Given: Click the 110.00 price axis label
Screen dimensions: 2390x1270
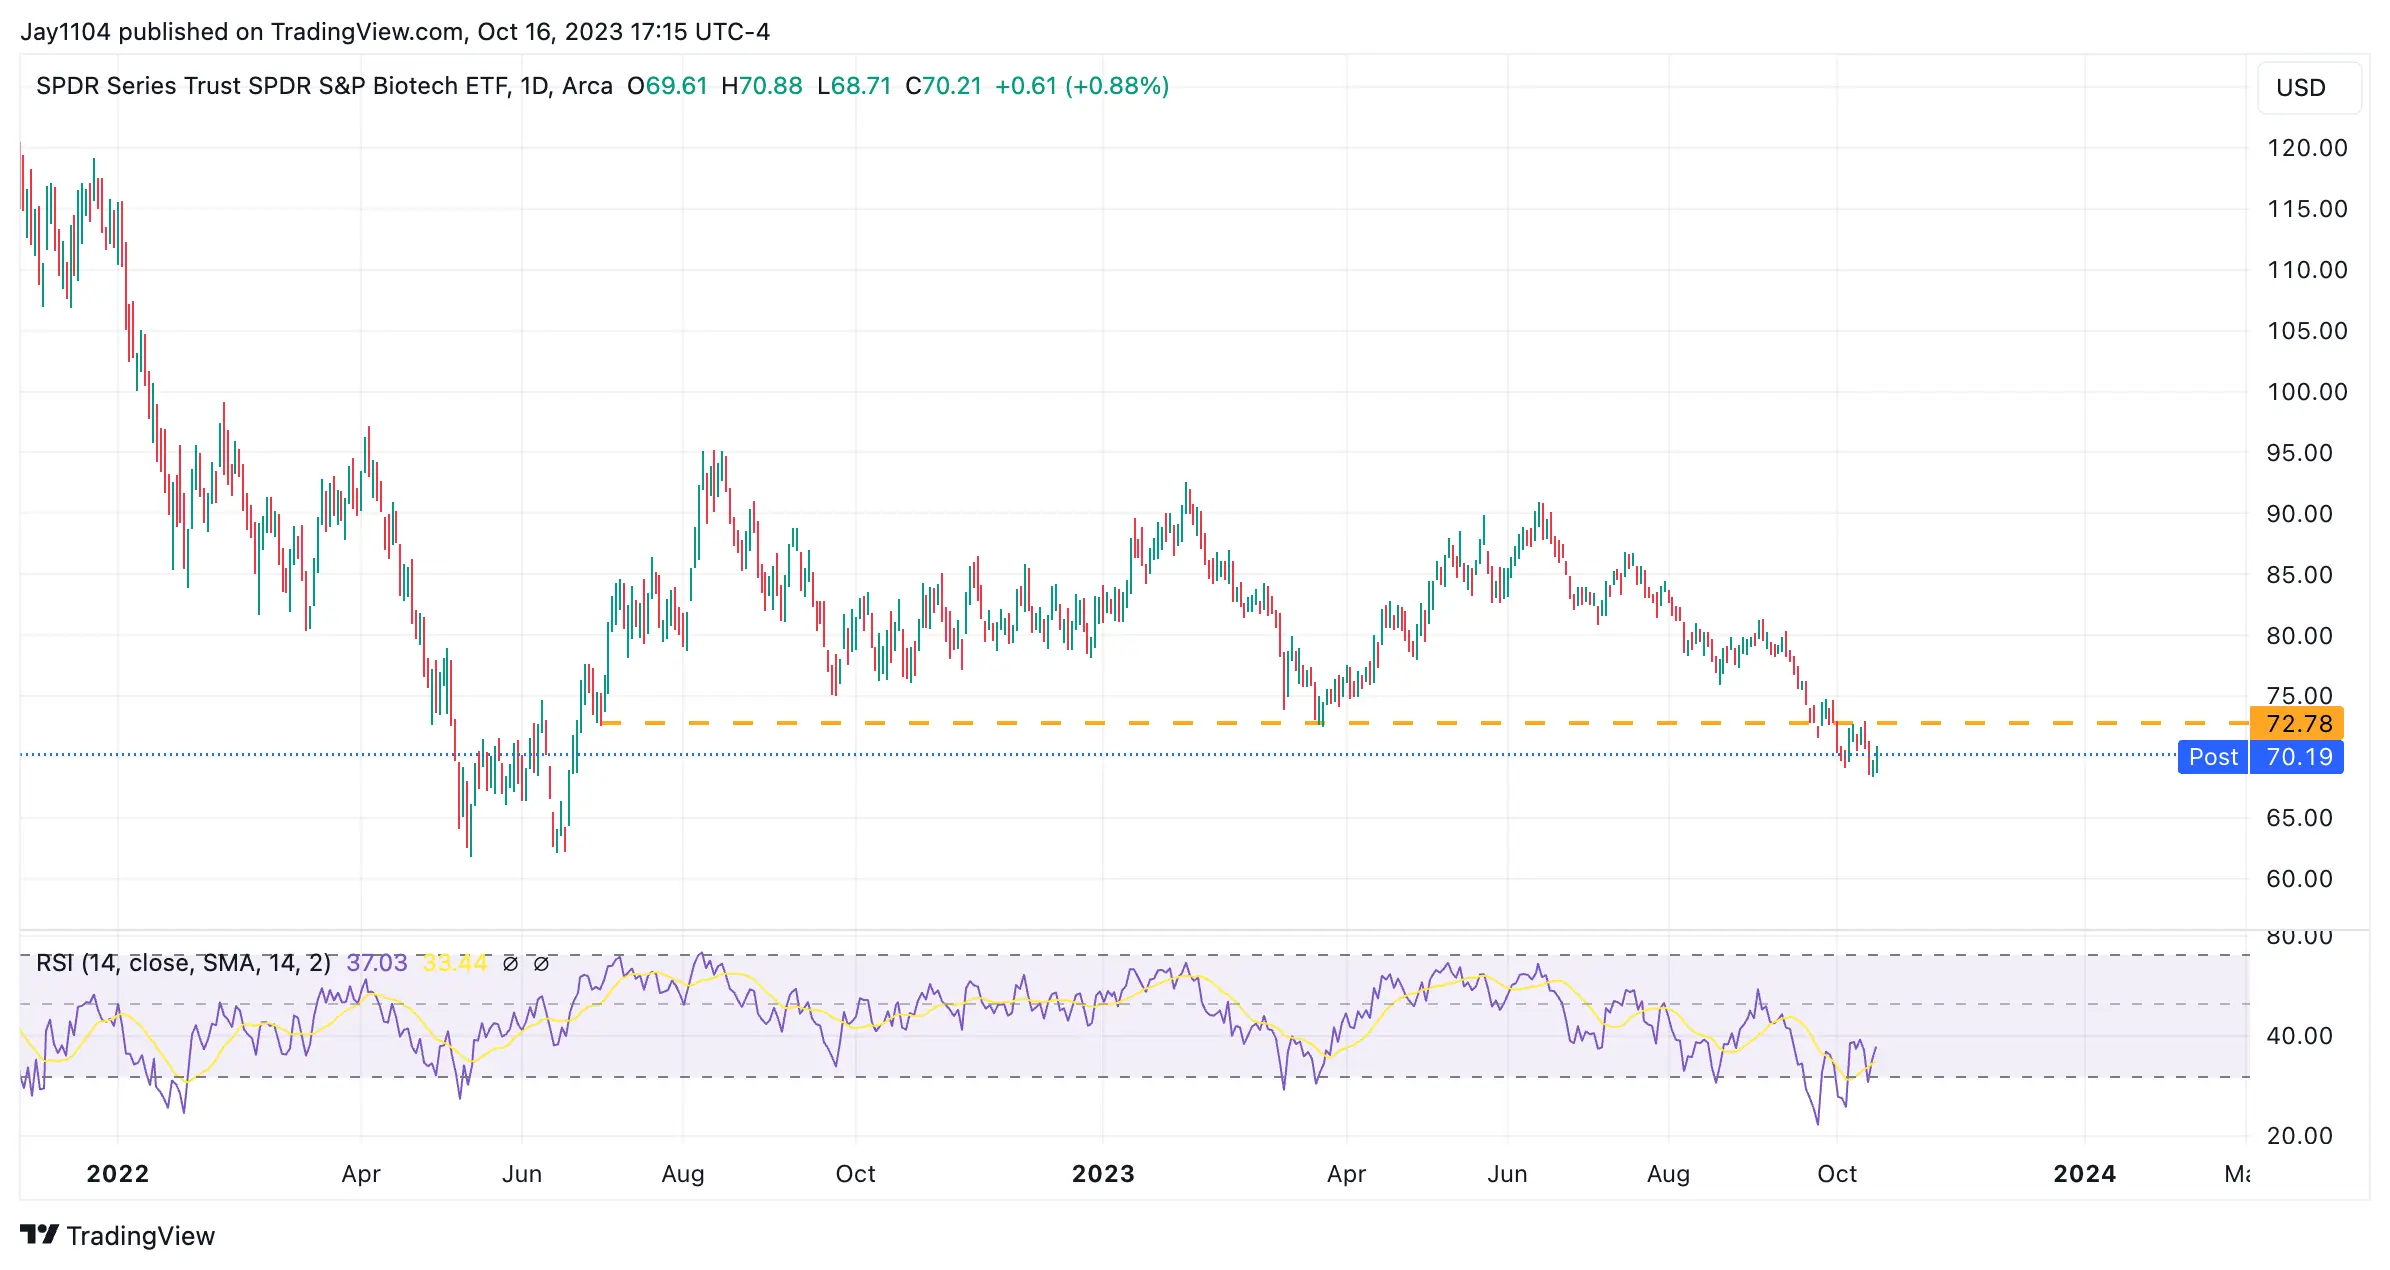Looking at the screenshot, I should (x=2307, y=270).
